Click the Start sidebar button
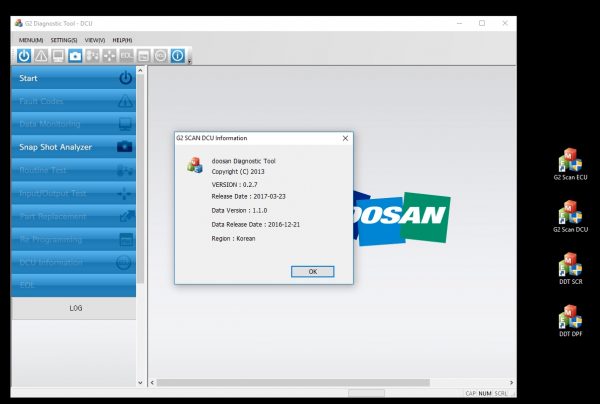The height and width of the screenshot is (404, 600). [x=73, y=78]
